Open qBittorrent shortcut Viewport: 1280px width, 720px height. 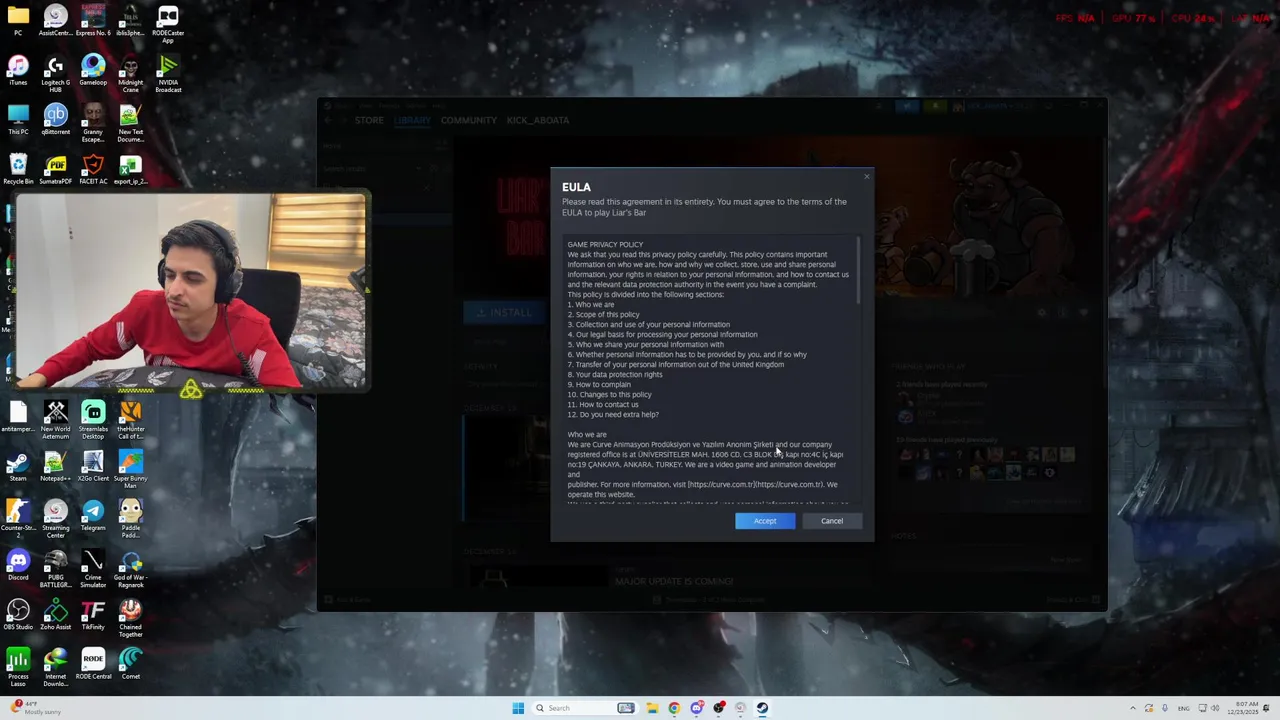(55, 120)
